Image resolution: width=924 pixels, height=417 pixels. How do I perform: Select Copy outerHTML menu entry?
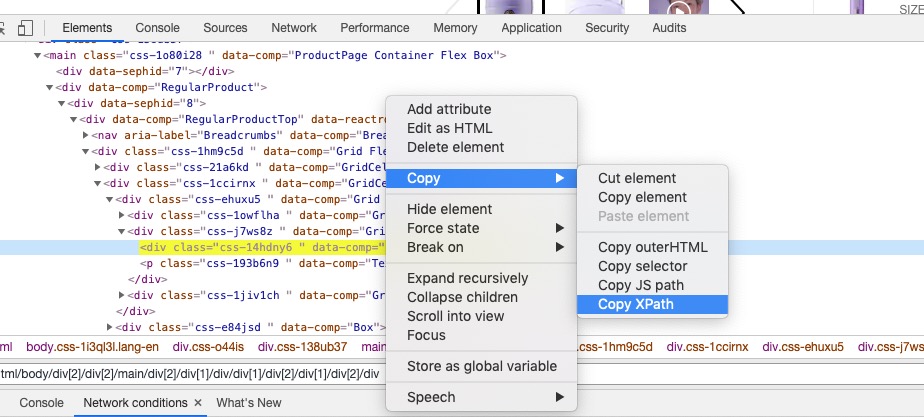tap(652, 248)
